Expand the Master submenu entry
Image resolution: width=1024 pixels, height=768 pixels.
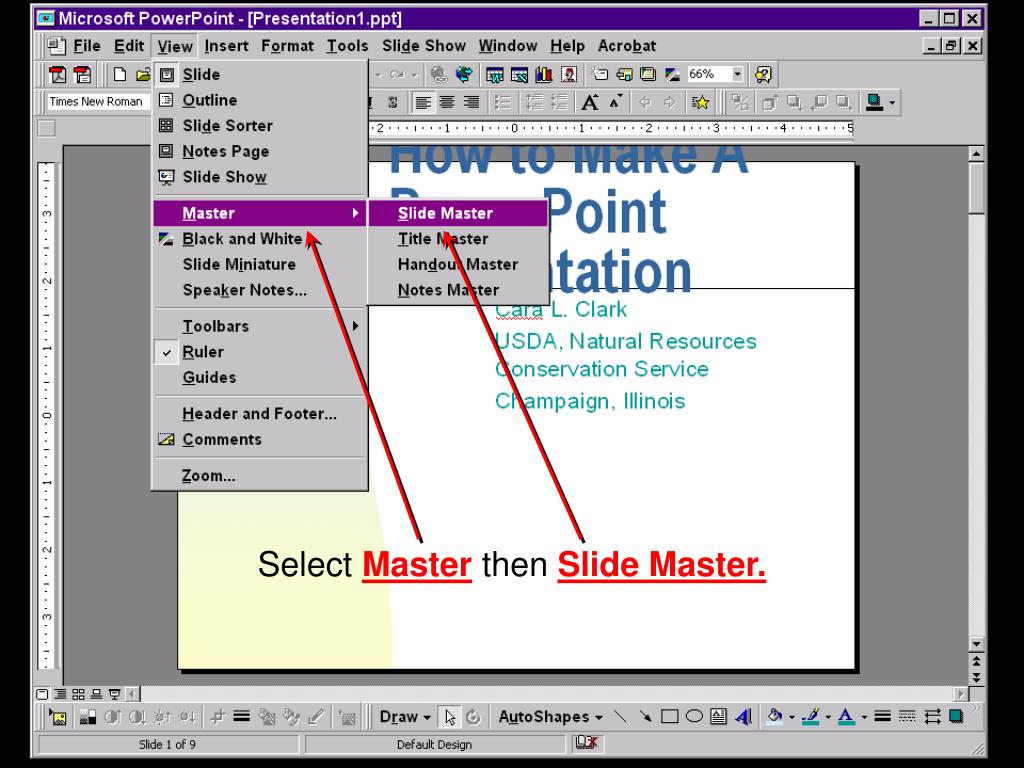tap(260, 214)
